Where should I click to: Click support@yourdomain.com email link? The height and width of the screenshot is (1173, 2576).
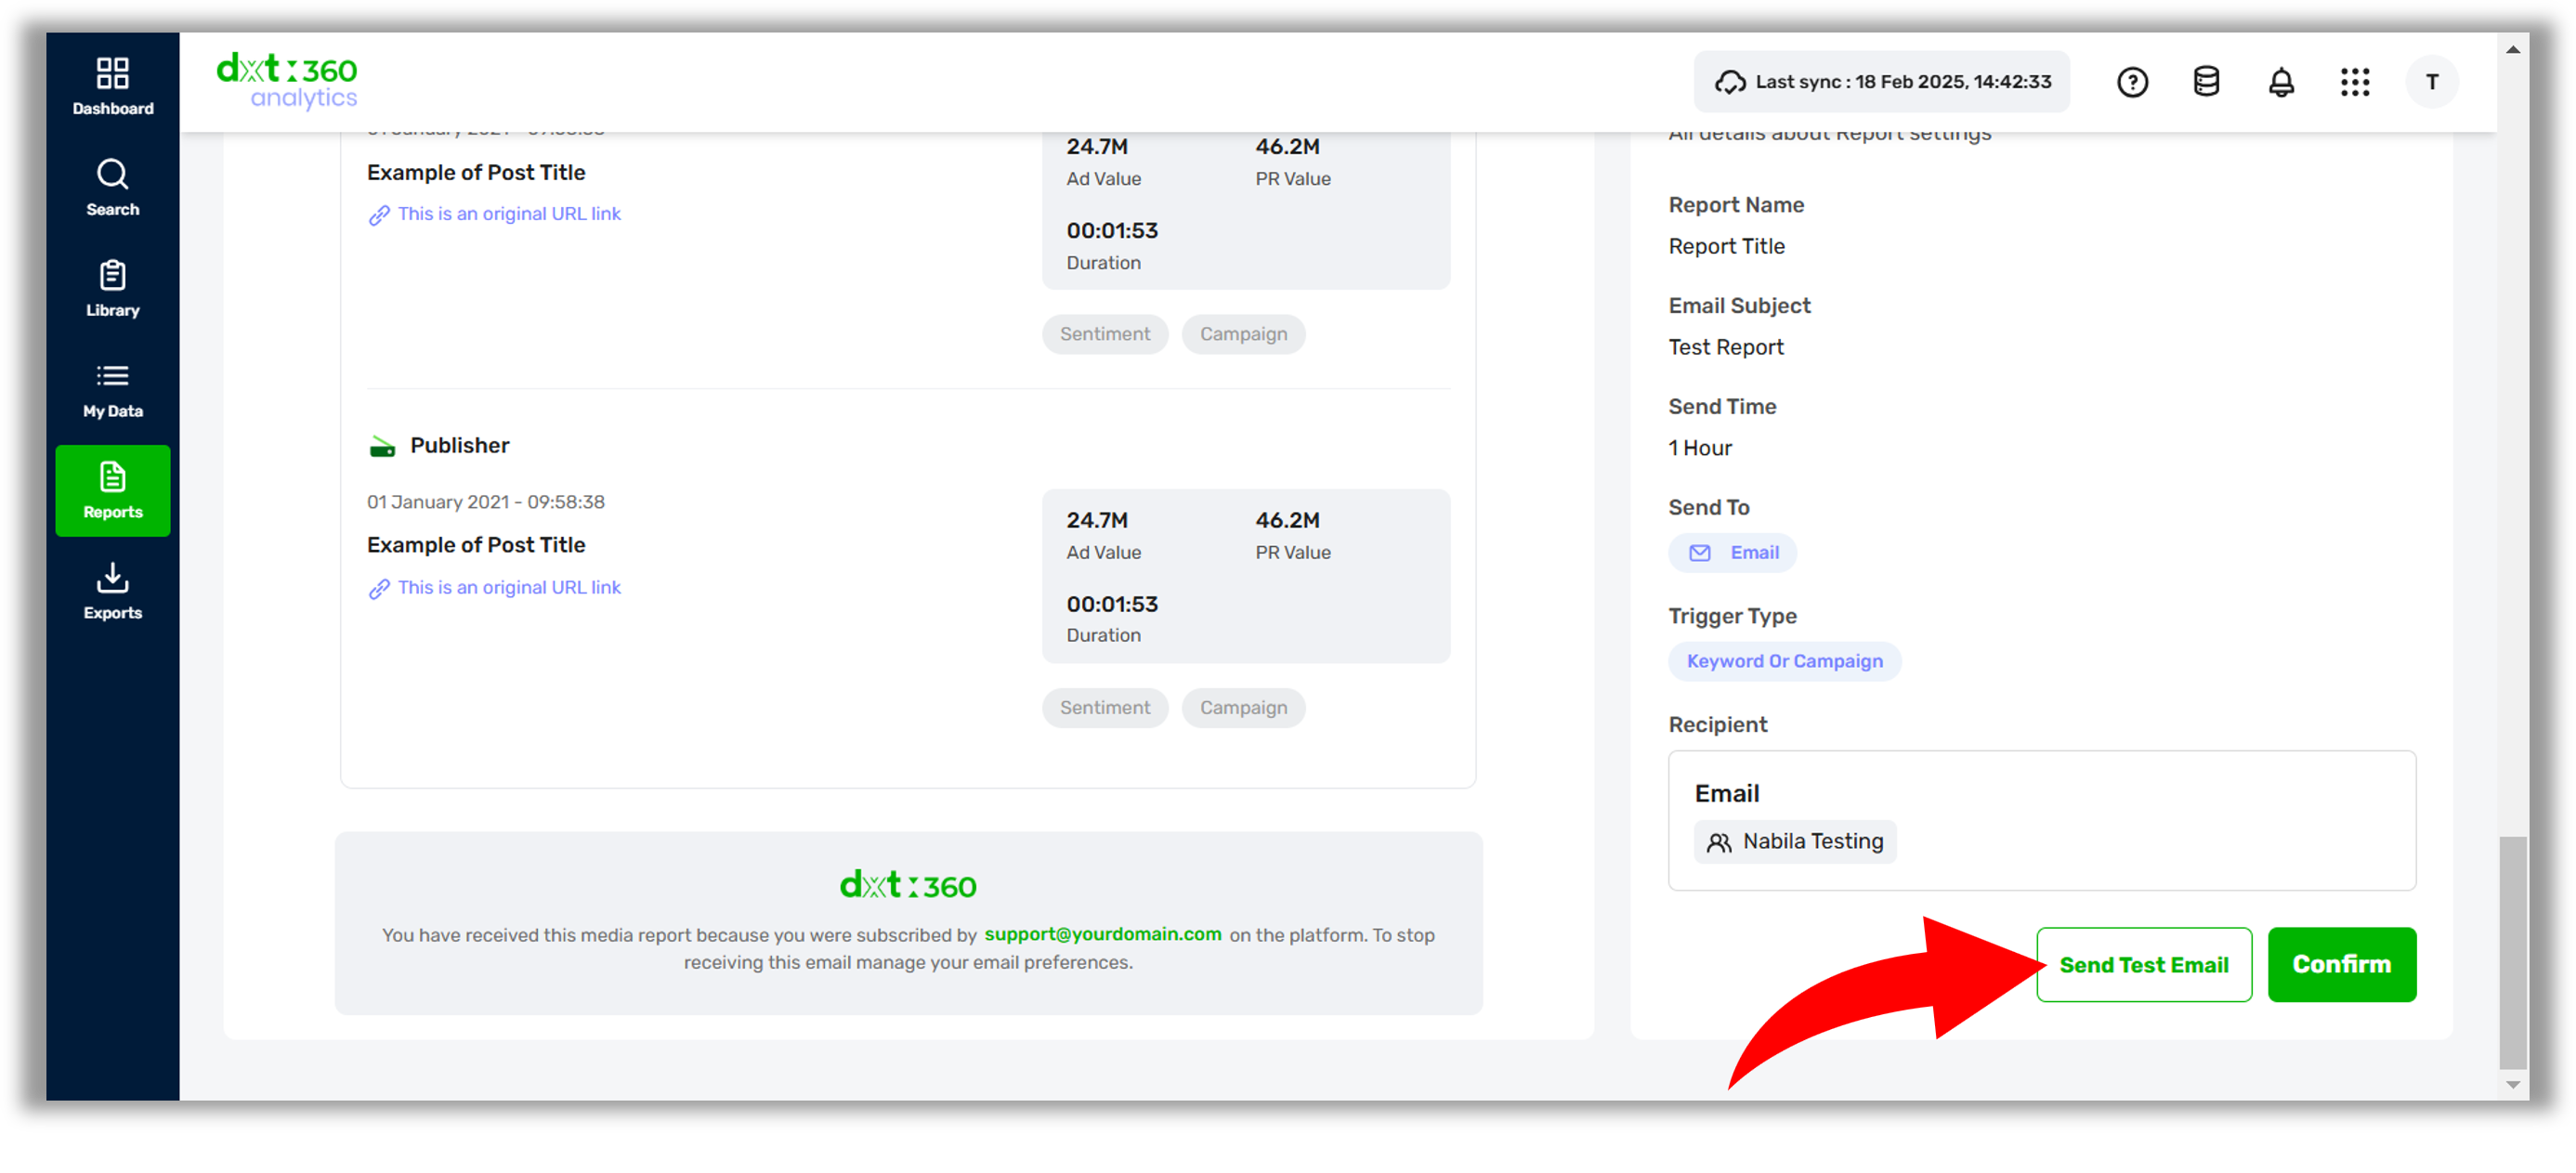[x=1103, y=934]
